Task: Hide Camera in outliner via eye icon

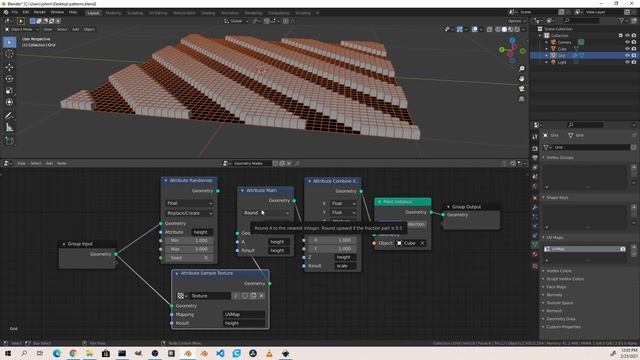Action: click(627, 42)
